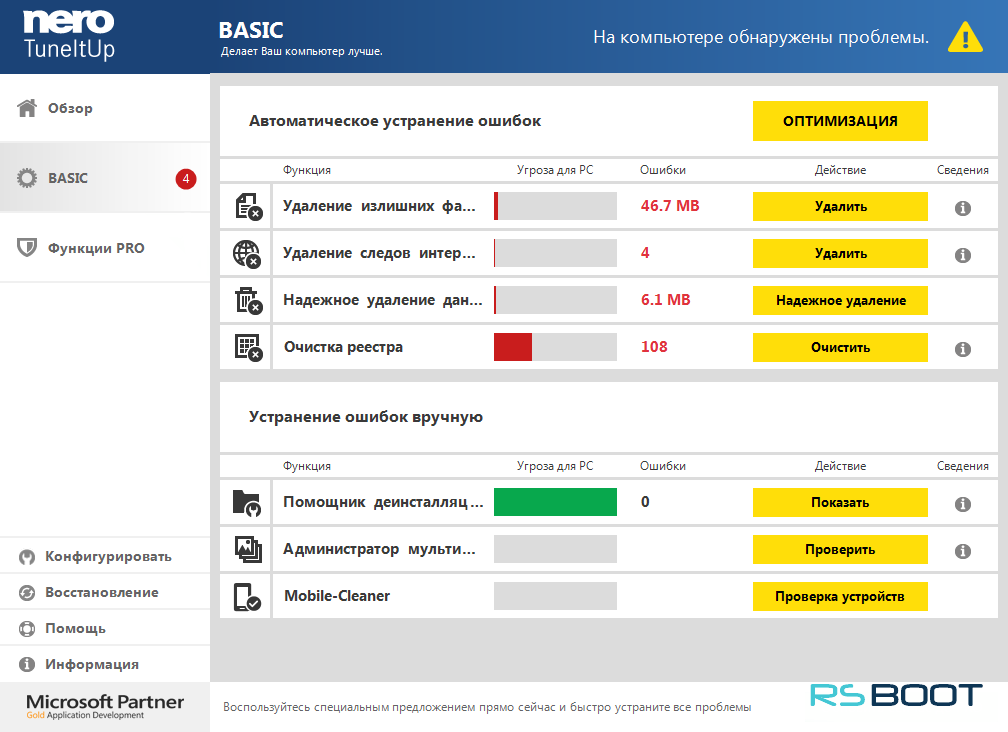This screenshot has height=732, width=1008.
Task: Click the ОПТИМИЗАЦИЯ button
Action: pos(840,121)
